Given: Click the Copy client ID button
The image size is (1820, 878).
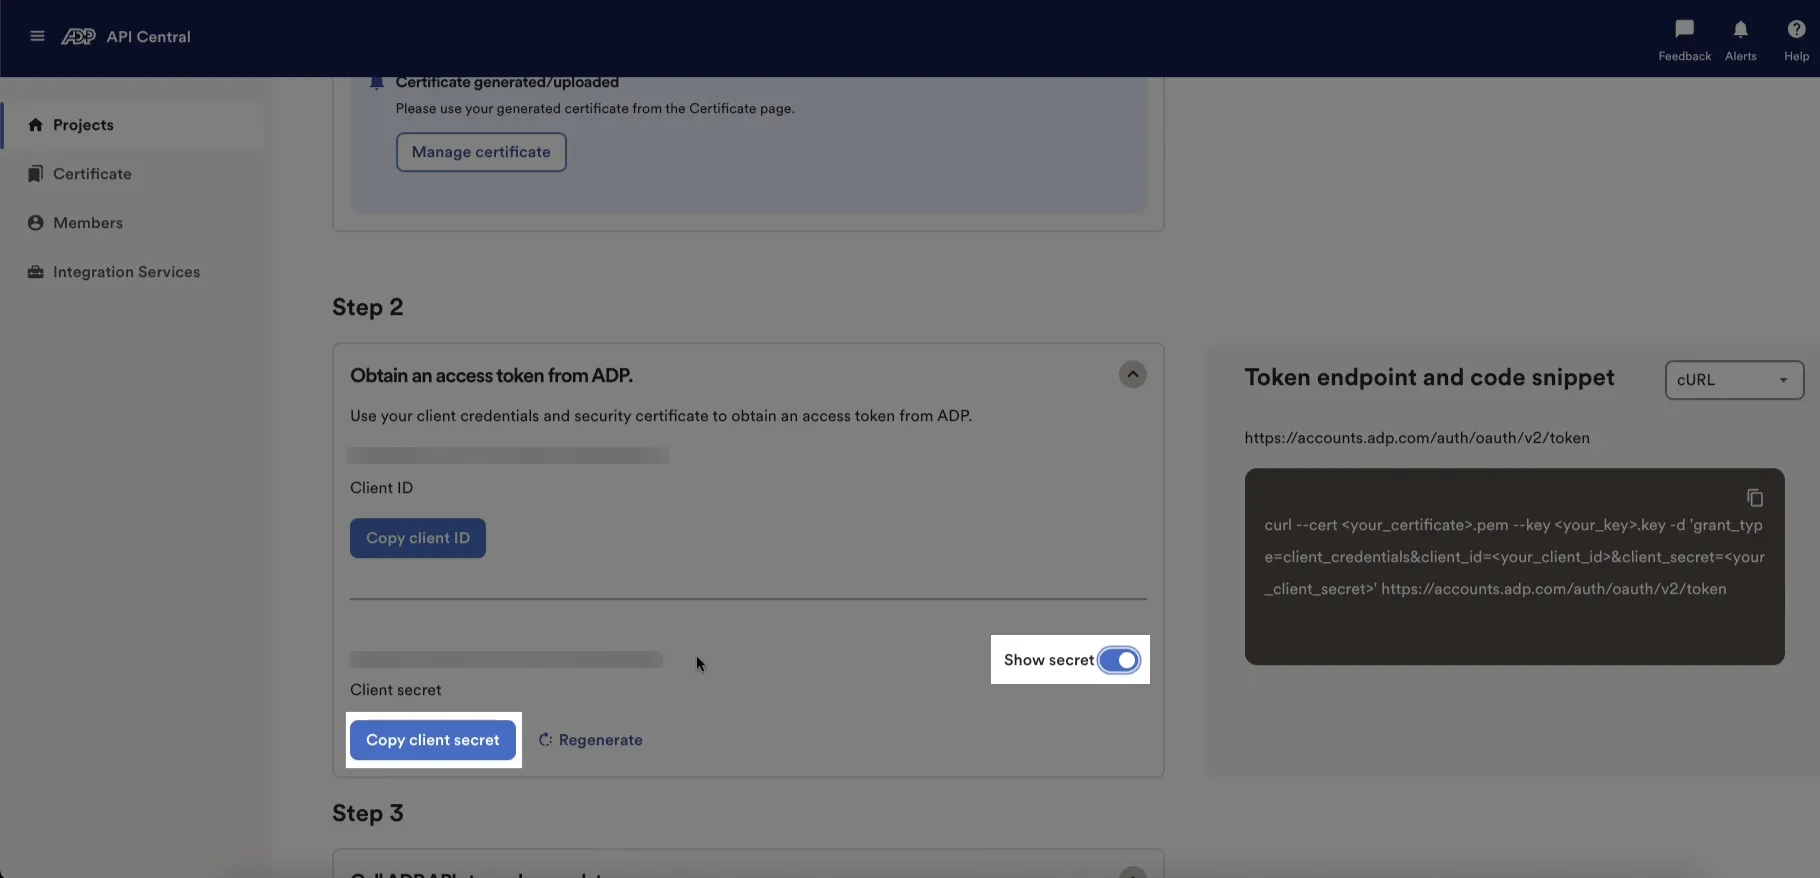Looking at the screenshot, I should coord(418,538).
